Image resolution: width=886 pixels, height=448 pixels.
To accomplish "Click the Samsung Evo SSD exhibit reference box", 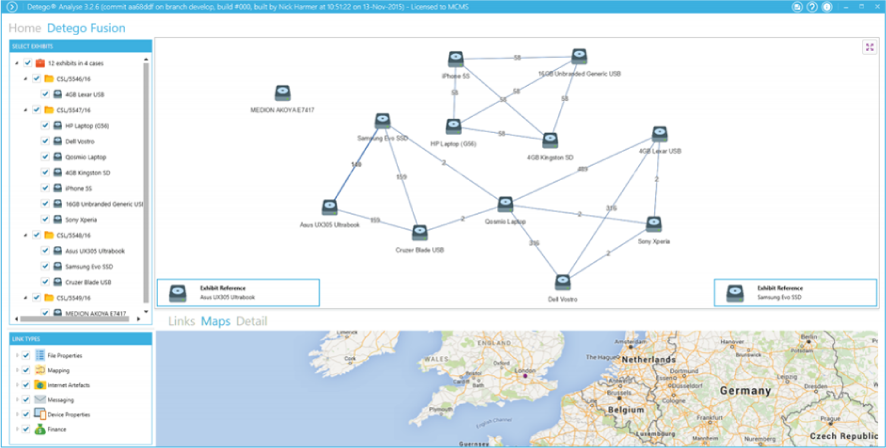I will click(x=795, y=293).
